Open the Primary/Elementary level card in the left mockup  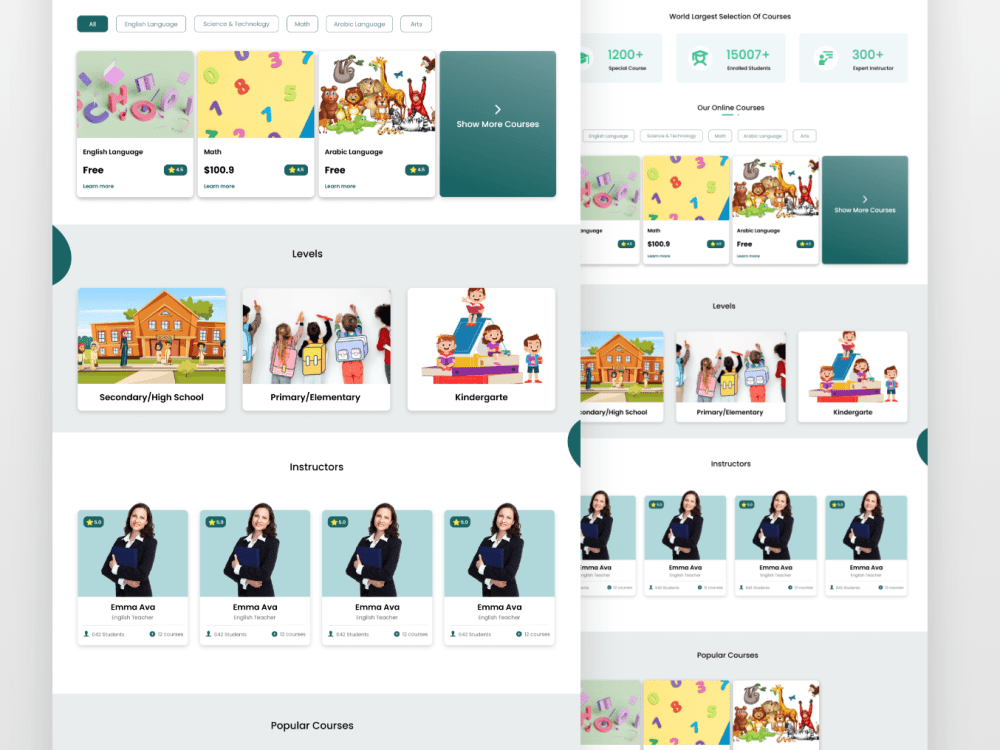(316, 349)
